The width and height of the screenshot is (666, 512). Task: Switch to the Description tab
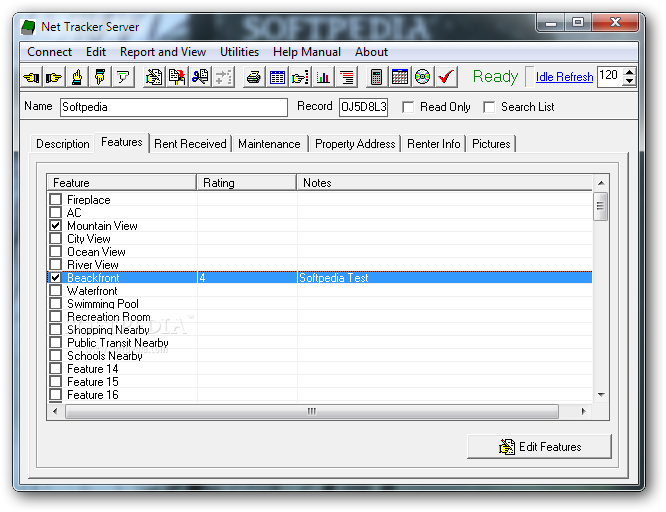[x=62, y=144]
